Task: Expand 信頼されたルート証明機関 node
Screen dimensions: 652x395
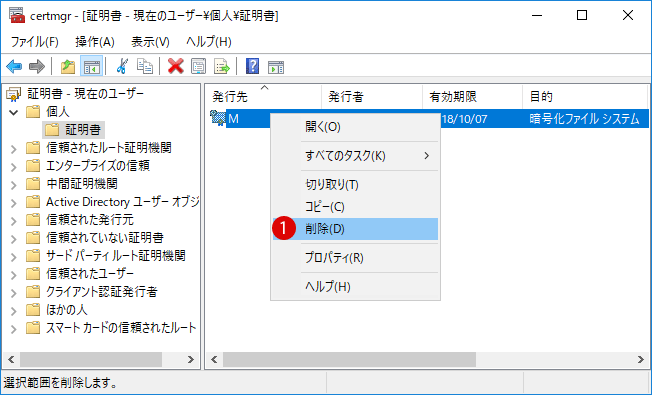Action: point(13,149)
